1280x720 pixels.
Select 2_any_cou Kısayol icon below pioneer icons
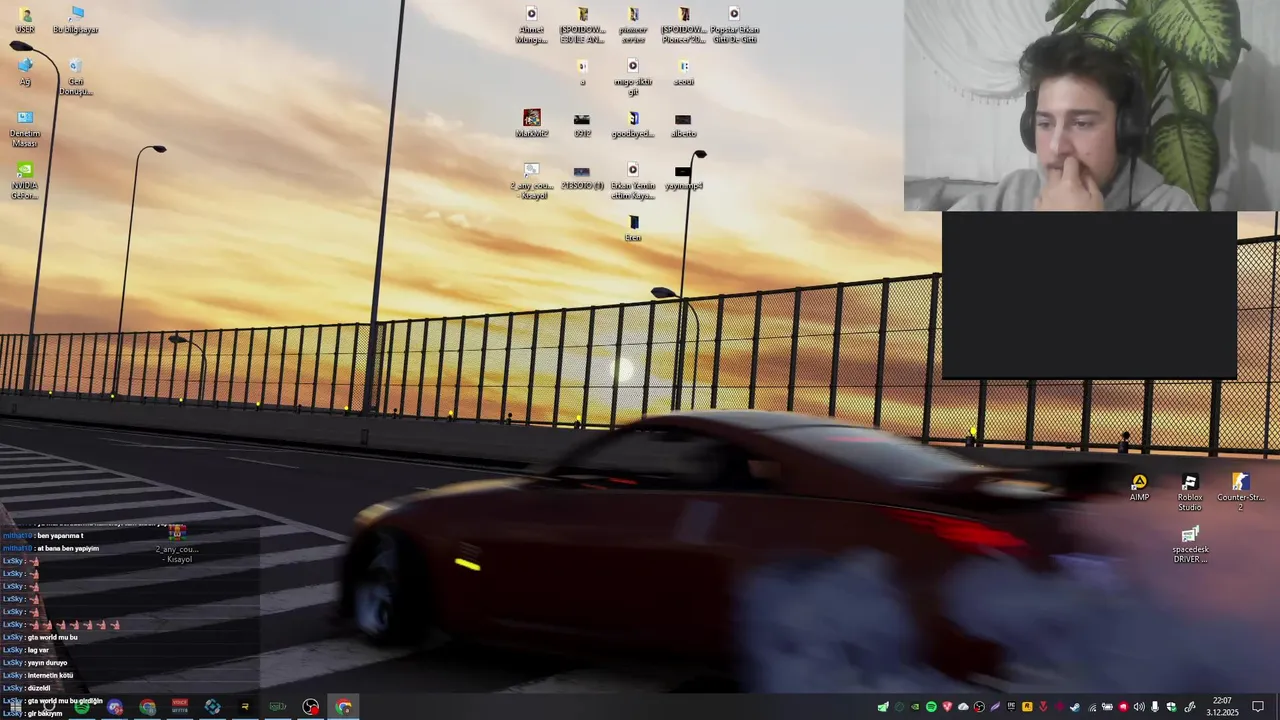tap(531, 181)
